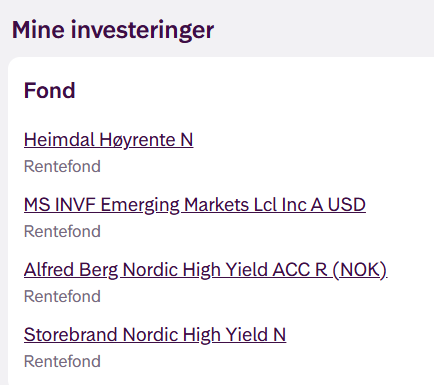
Task: Open MS INVF Emerging Markets Lcl Inc fund
Action: click(x=195, y=205)
